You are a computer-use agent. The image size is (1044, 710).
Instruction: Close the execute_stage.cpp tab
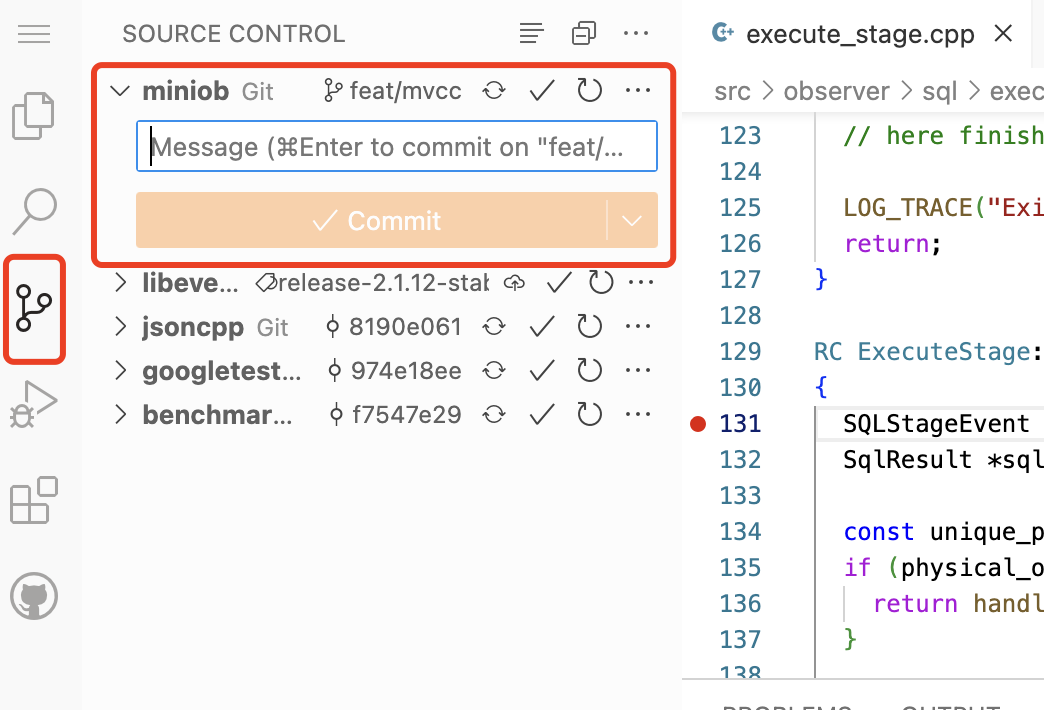(x=1003, y=33)
